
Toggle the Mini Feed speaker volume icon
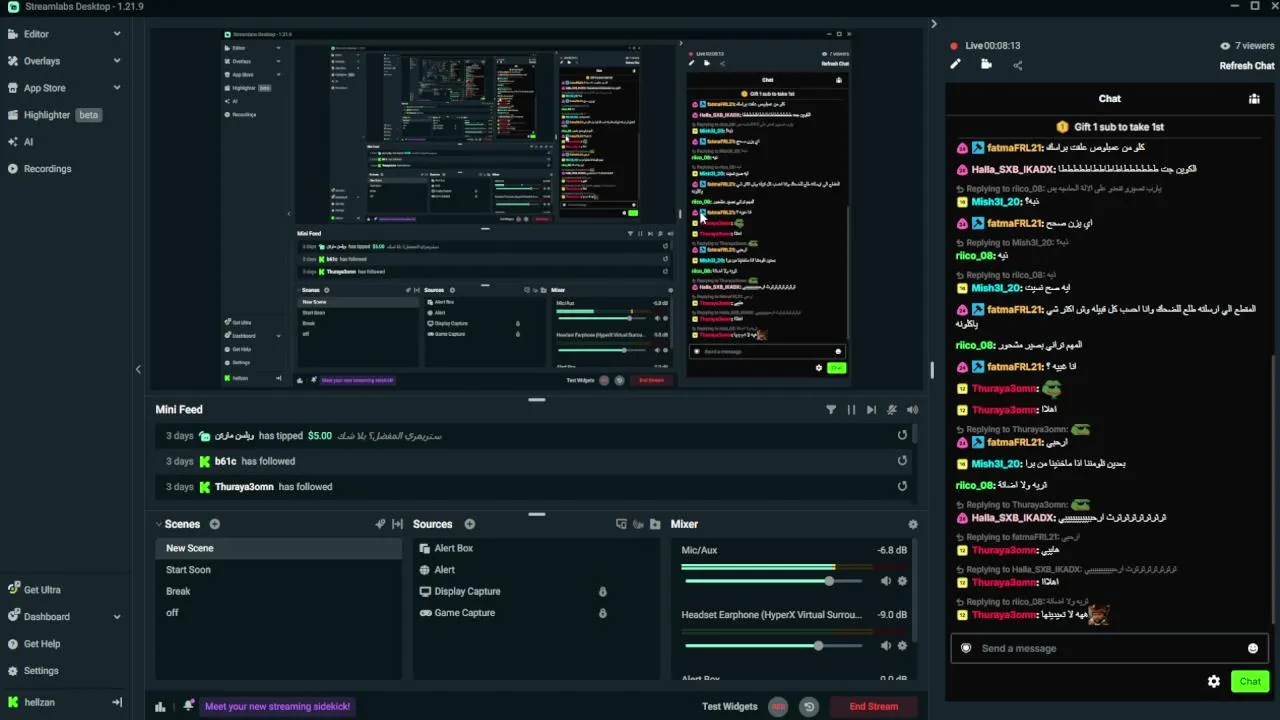click(x=912, y=410)
